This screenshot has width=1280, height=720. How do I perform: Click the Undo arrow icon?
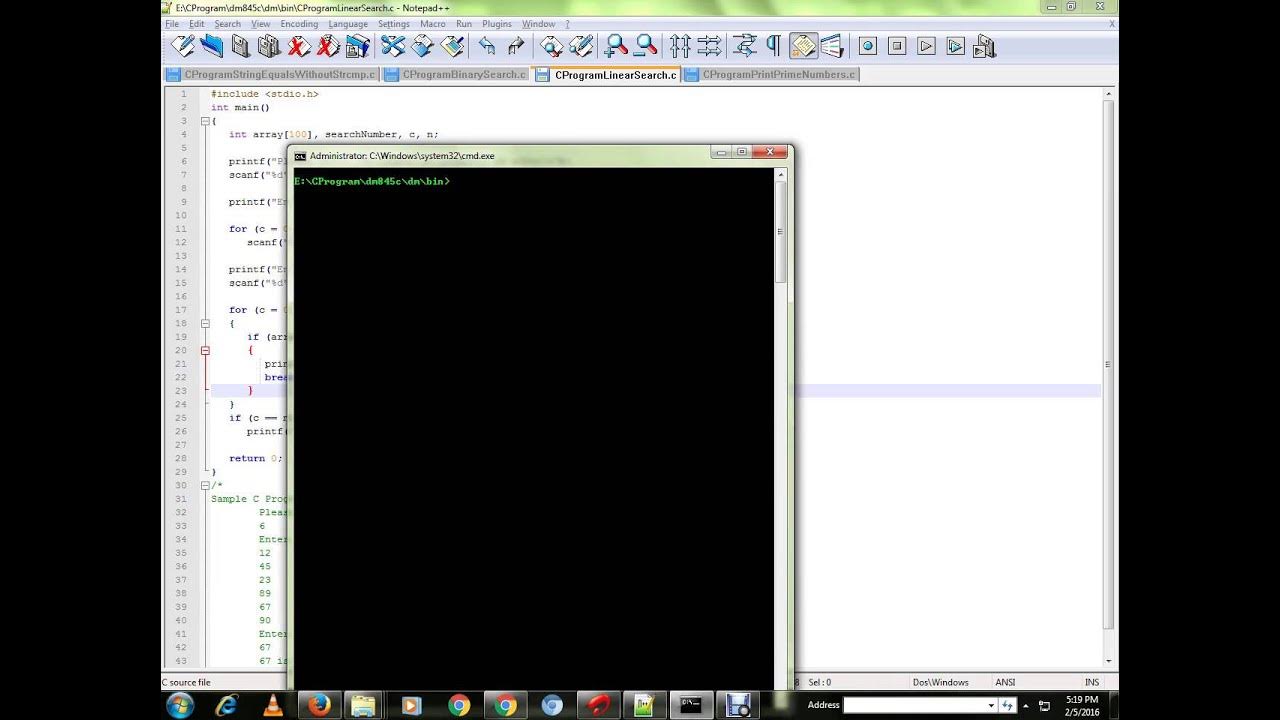487,46
